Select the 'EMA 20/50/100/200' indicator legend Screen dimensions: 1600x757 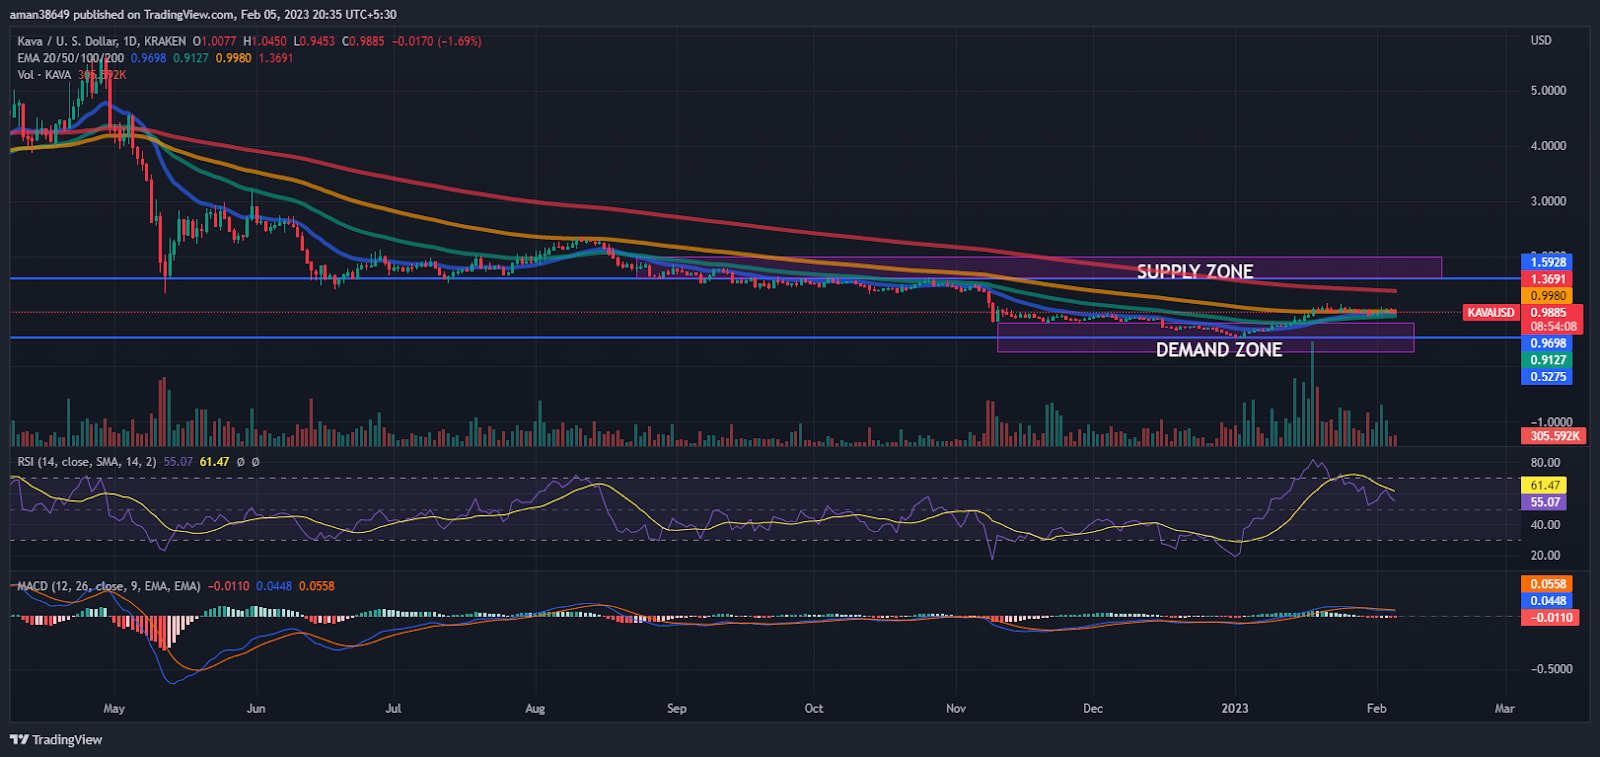click(x=71, y=58)
